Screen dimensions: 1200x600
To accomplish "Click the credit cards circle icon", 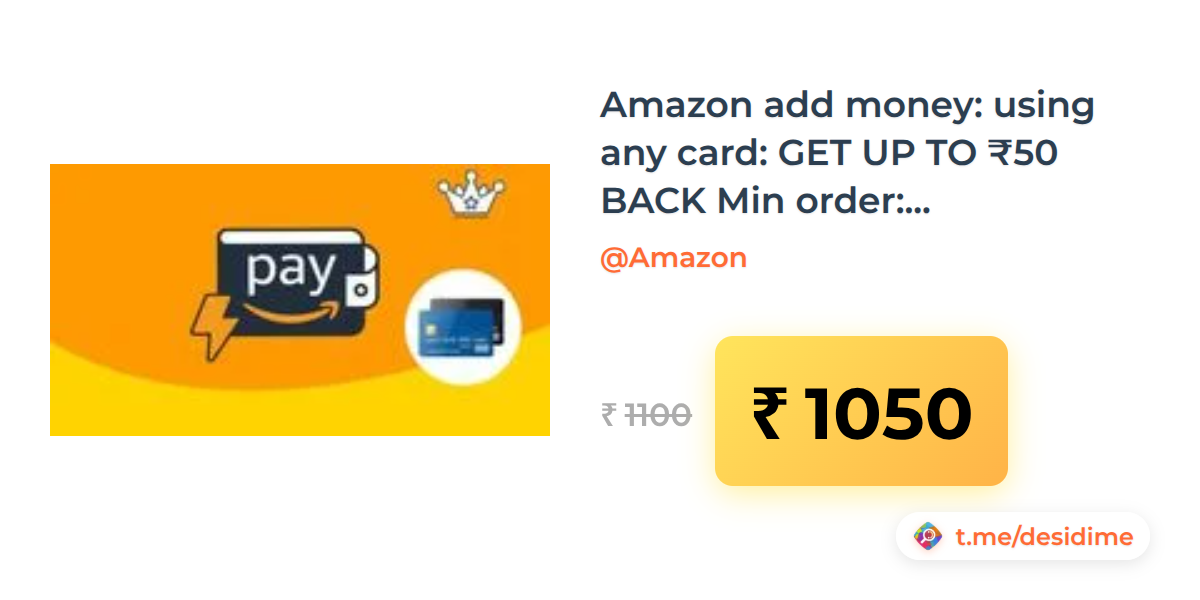I will (463, 328).
